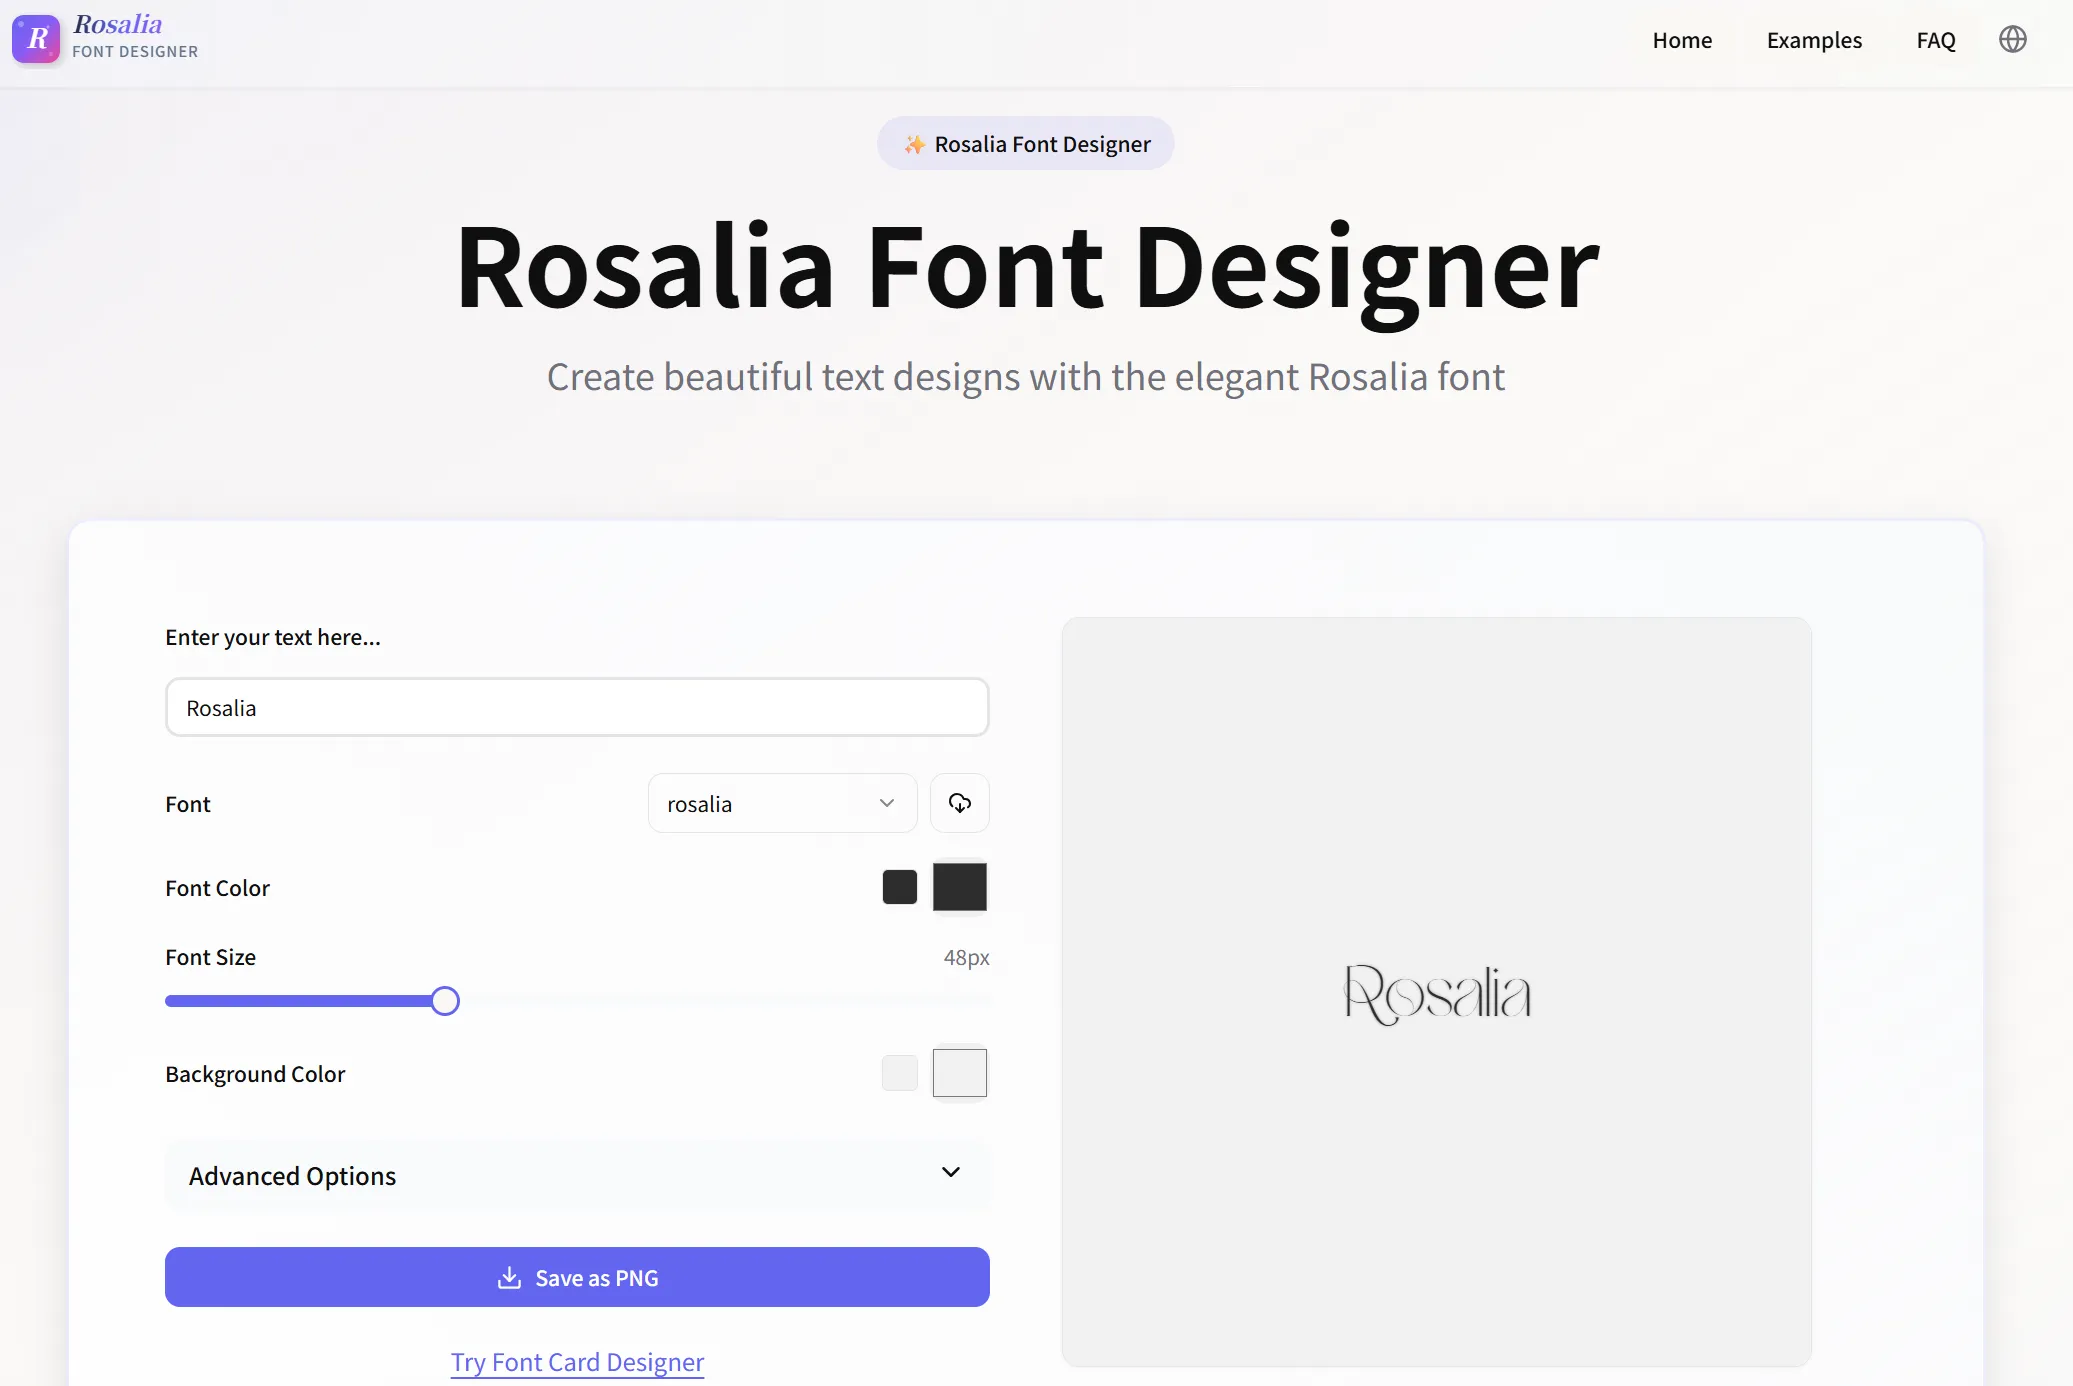Screen dimensions: 2073x1386
Task: Open the large font color picker
Action: pyautogui.click(x=959, y=887)
